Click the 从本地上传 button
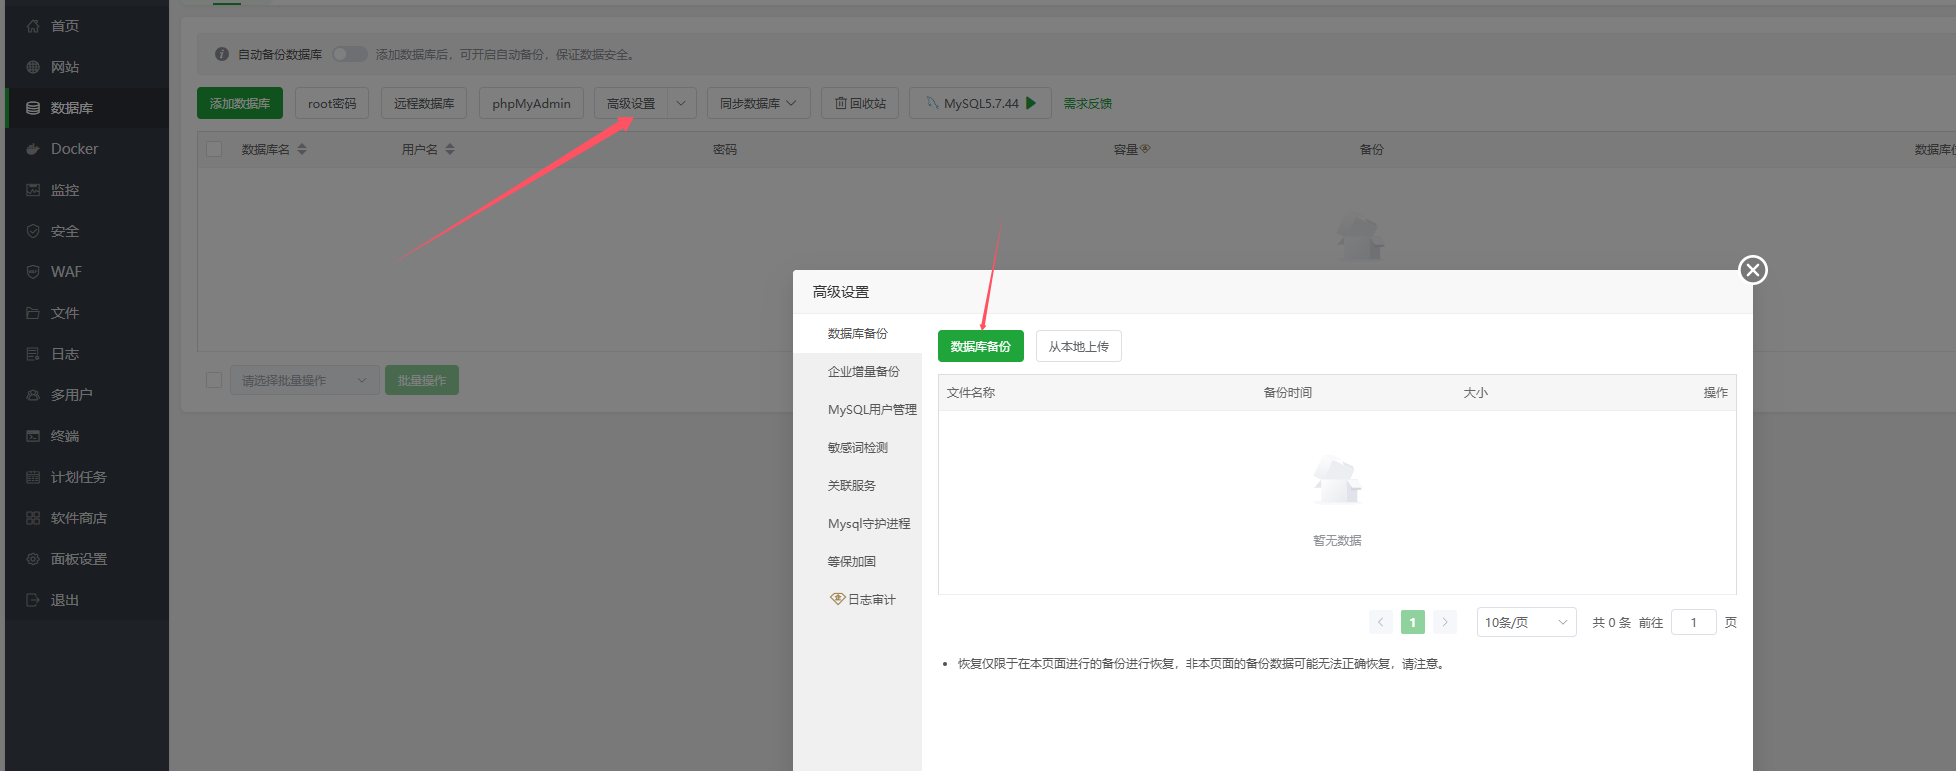The image size is (1956, 771). point(1078,346)
